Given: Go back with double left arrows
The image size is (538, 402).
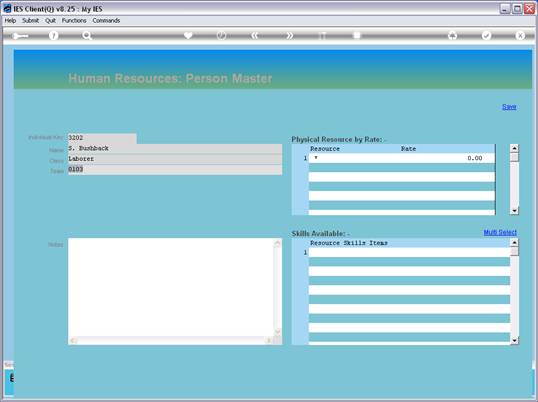Looking at the screenshot, I should tap(255, 35).
